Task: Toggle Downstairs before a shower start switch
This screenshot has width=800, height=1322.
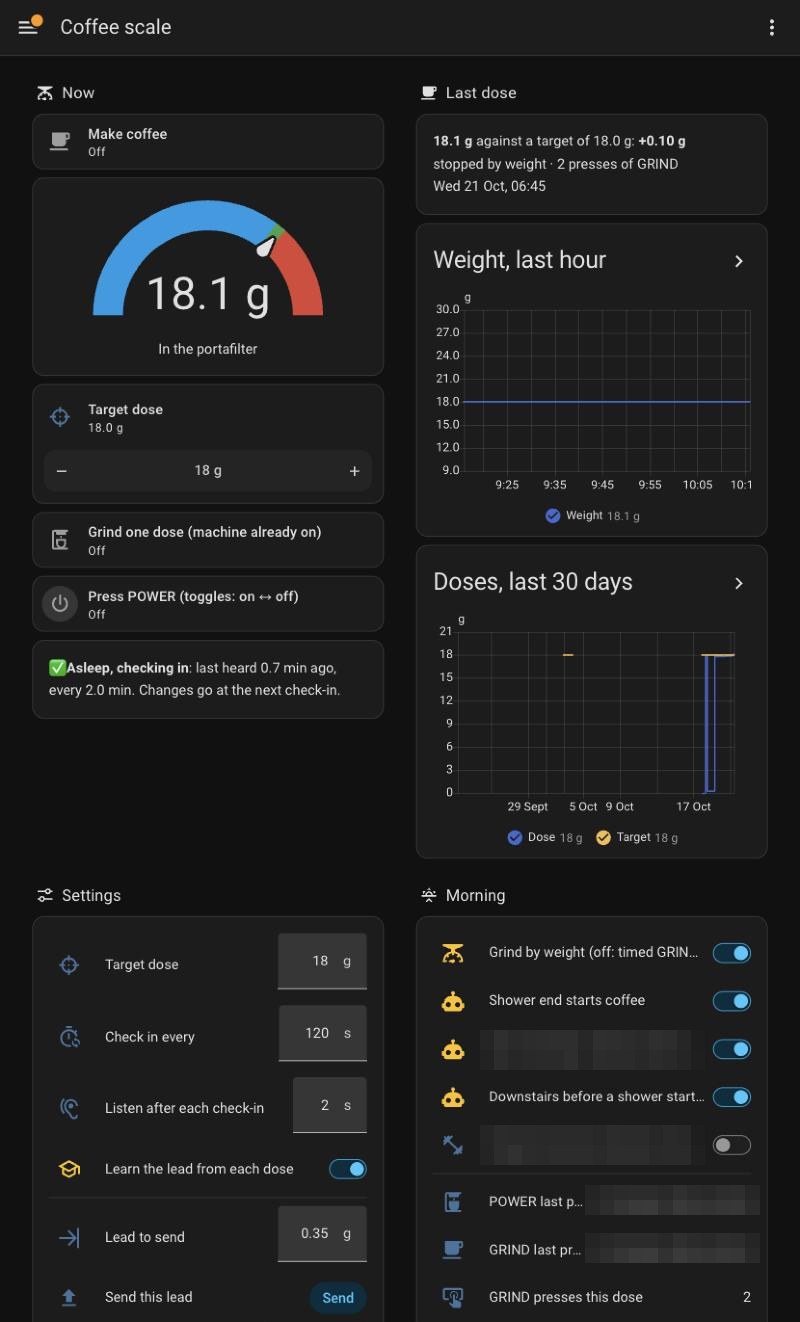Action: (x=732, y=1097)
